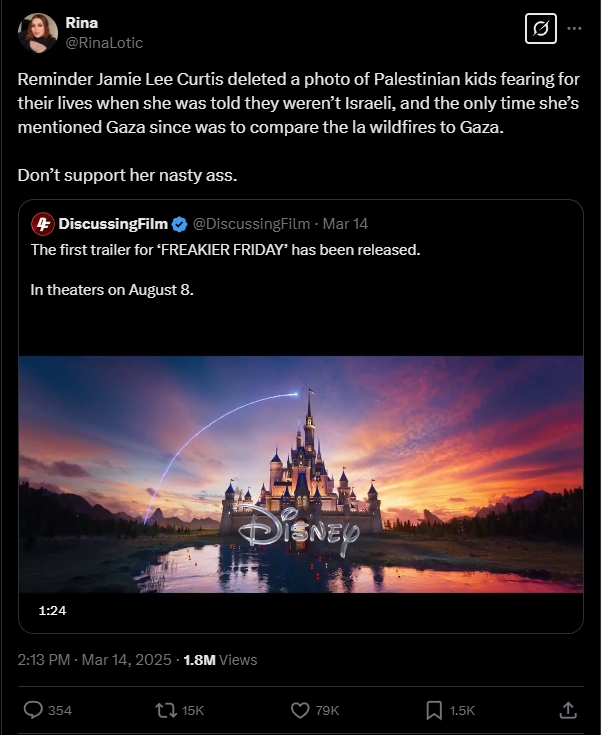Click DiscussingFilm's red avatar logo
601x735 pixels.
click(43, 224)
